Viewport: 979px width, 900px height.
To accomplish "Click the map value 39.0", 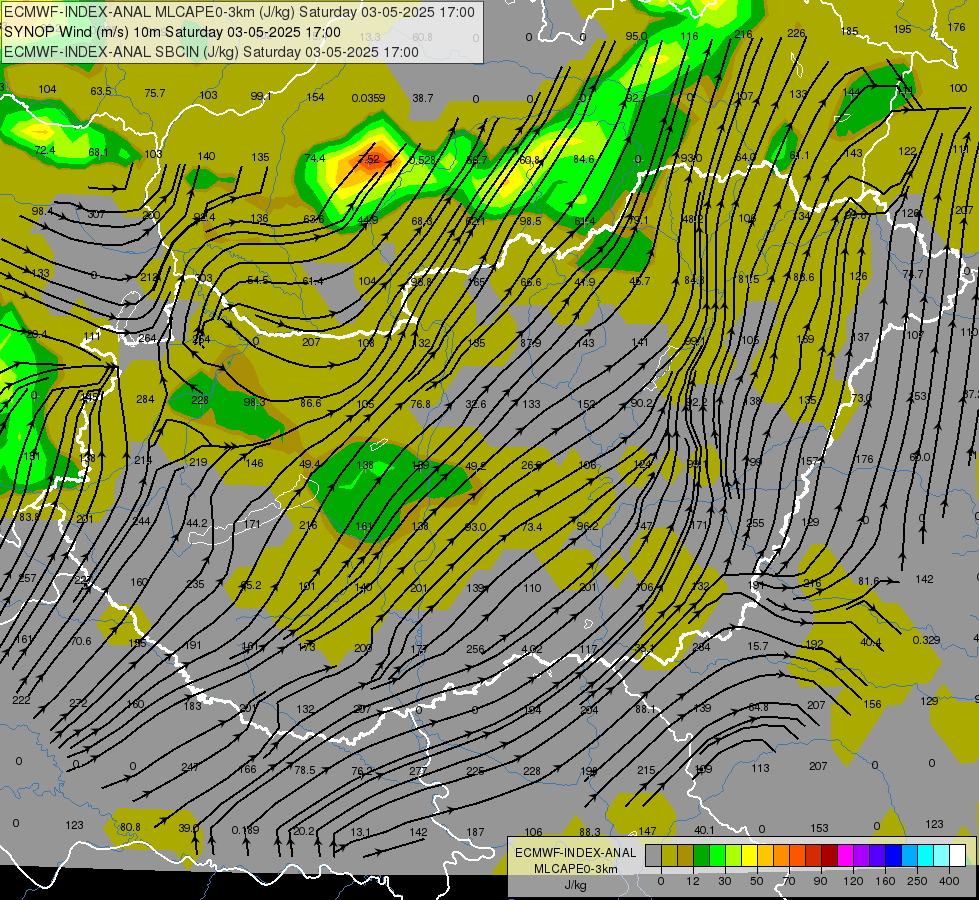I will (189, 828).
